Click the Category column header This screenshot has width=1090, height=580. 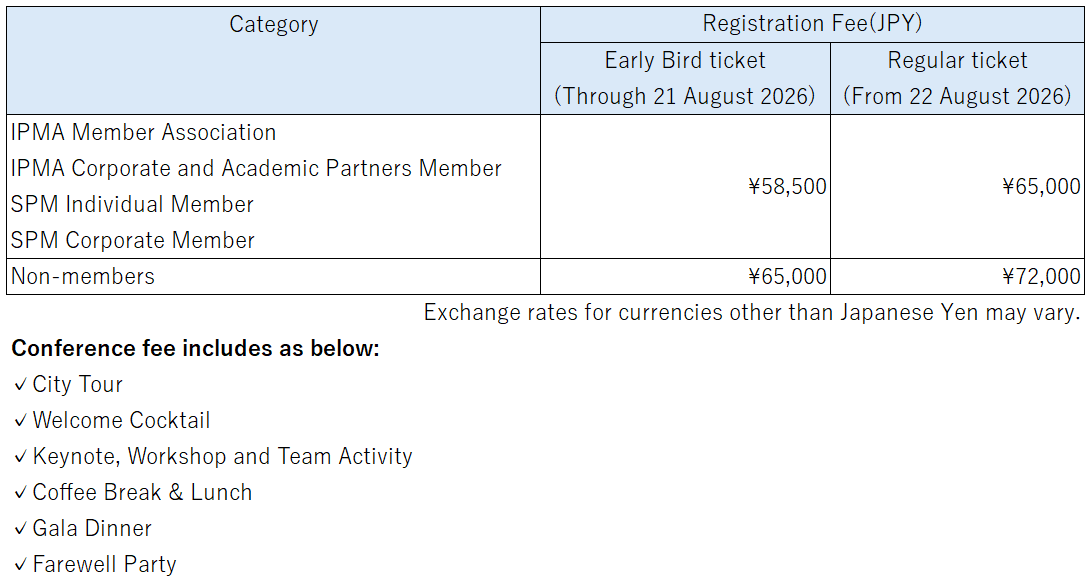[273, 60]
